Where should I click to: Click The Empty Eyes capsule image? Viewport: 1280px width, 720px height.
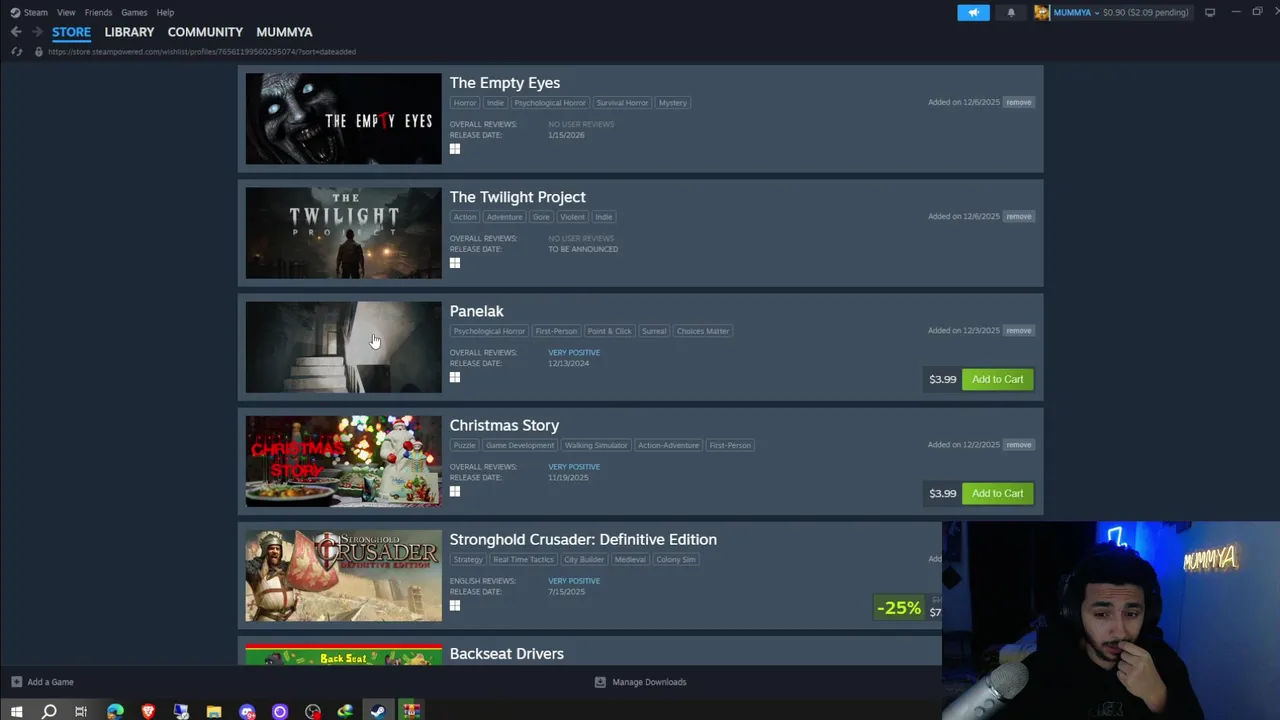[x=343, y=118]
